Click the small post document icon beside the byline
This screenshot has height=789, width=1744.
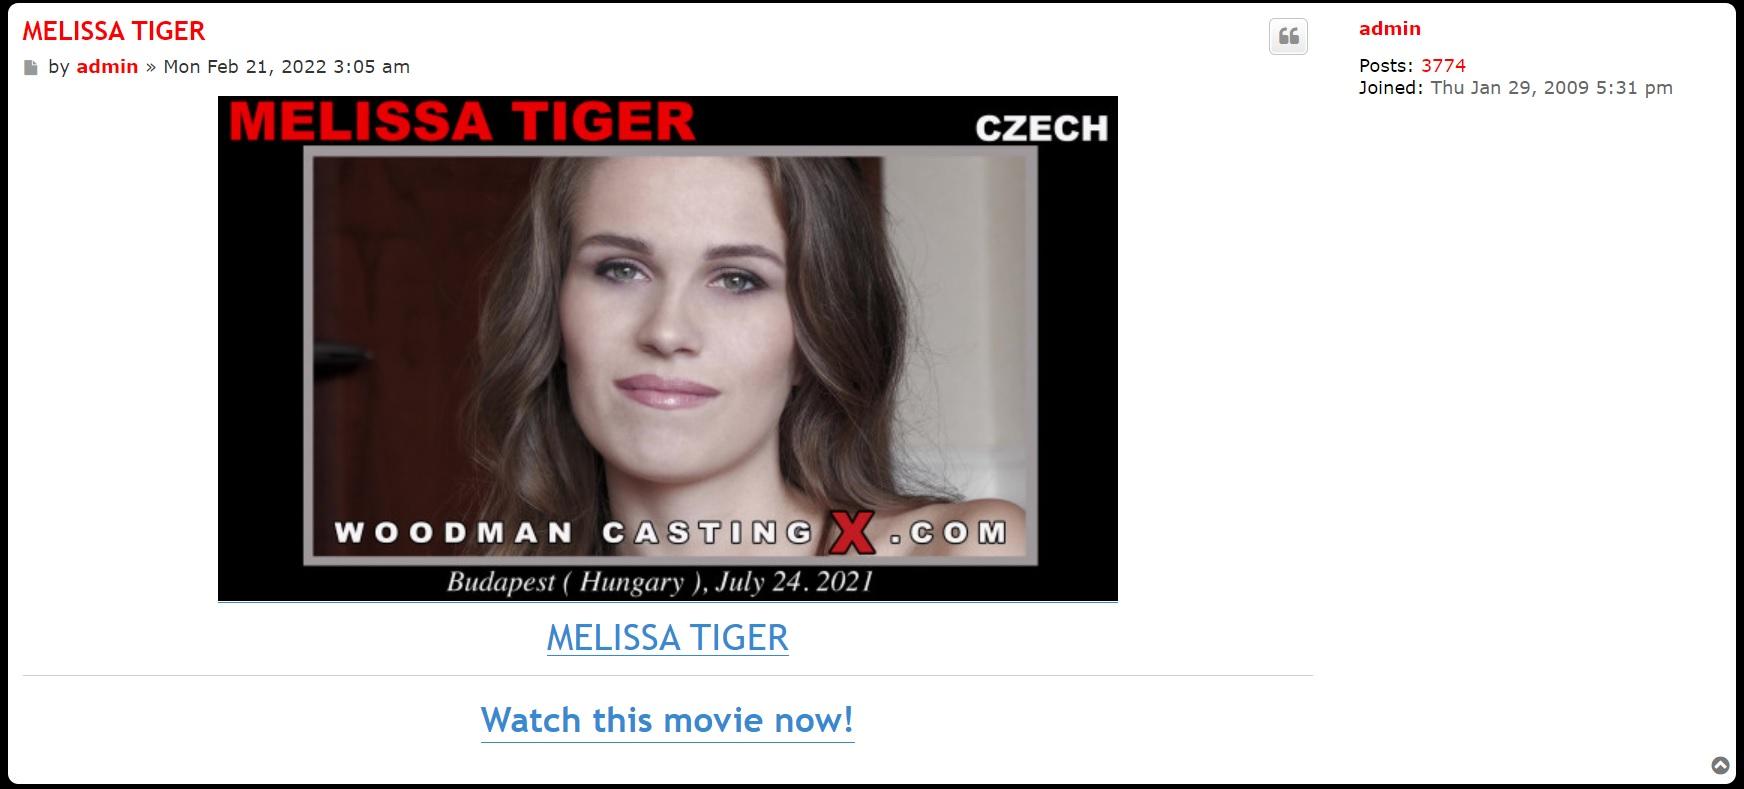(x=31, y=68)
